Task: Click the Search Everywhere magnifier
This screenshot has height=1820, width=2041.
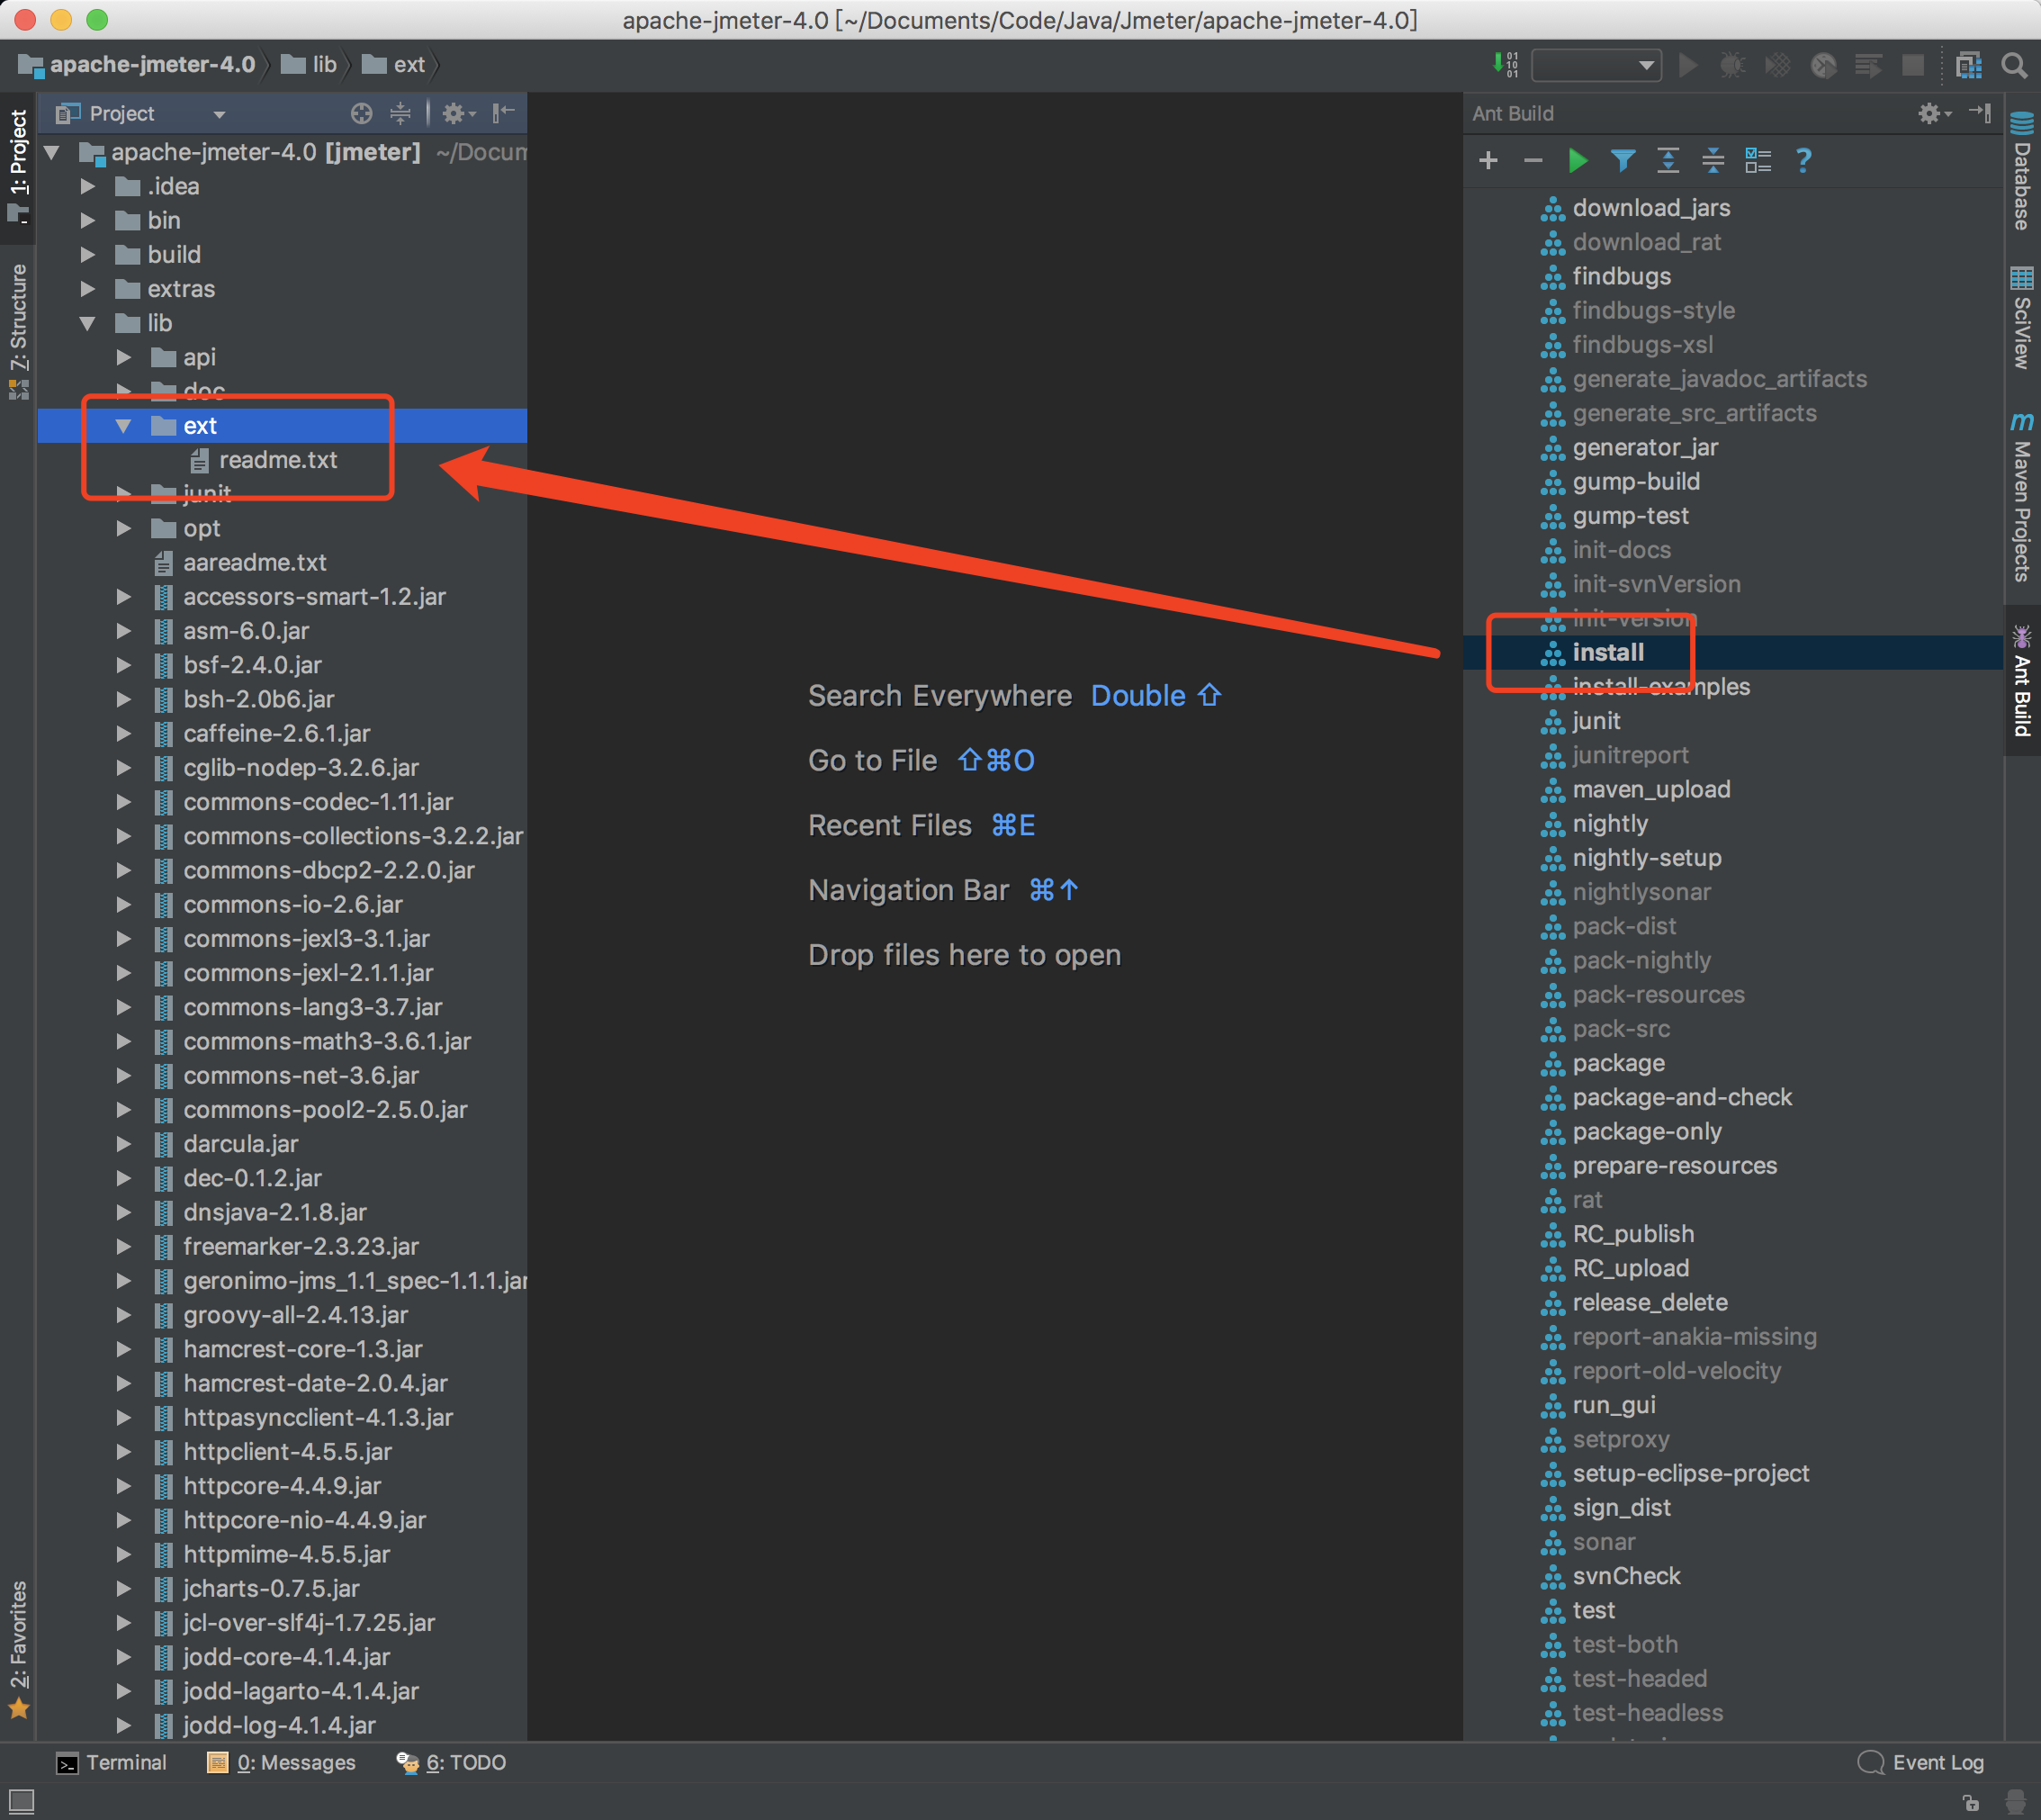Action: point(2014,65)
